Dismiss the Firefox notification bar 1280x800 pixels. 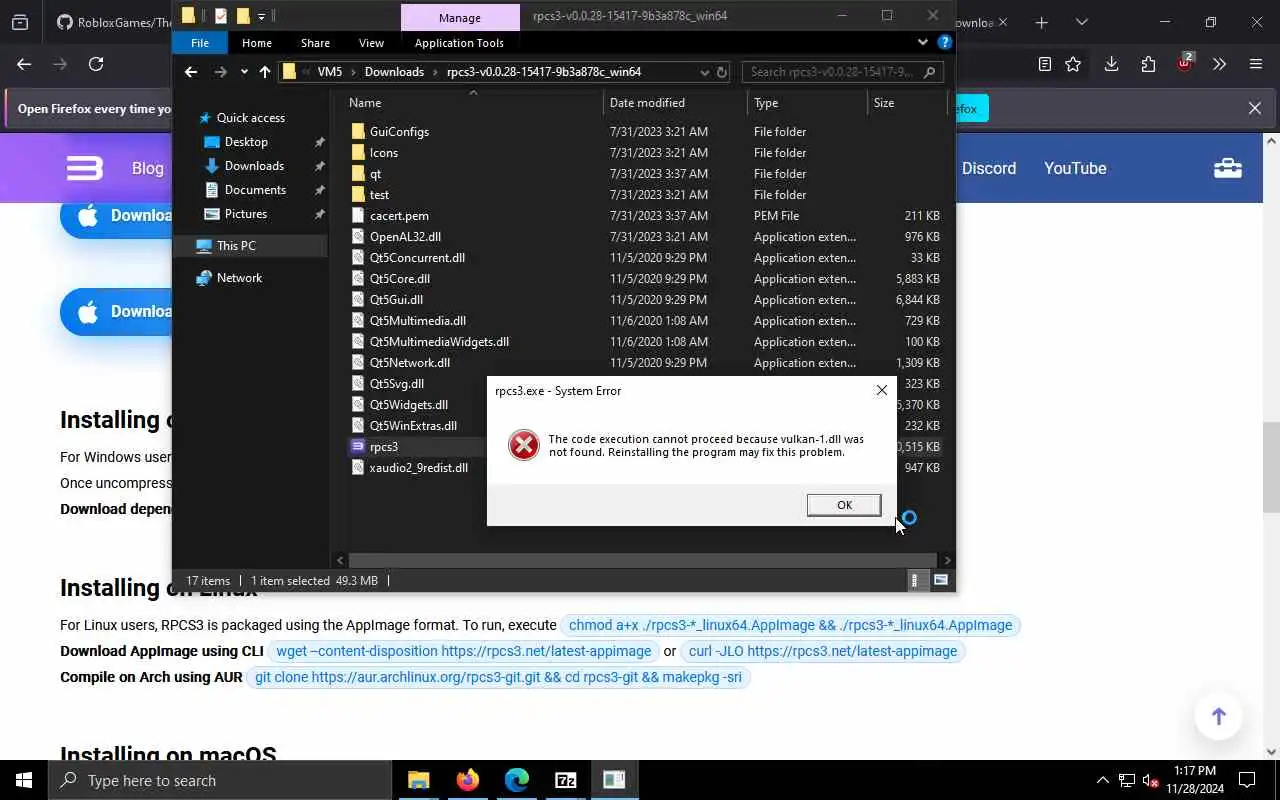1254,108
